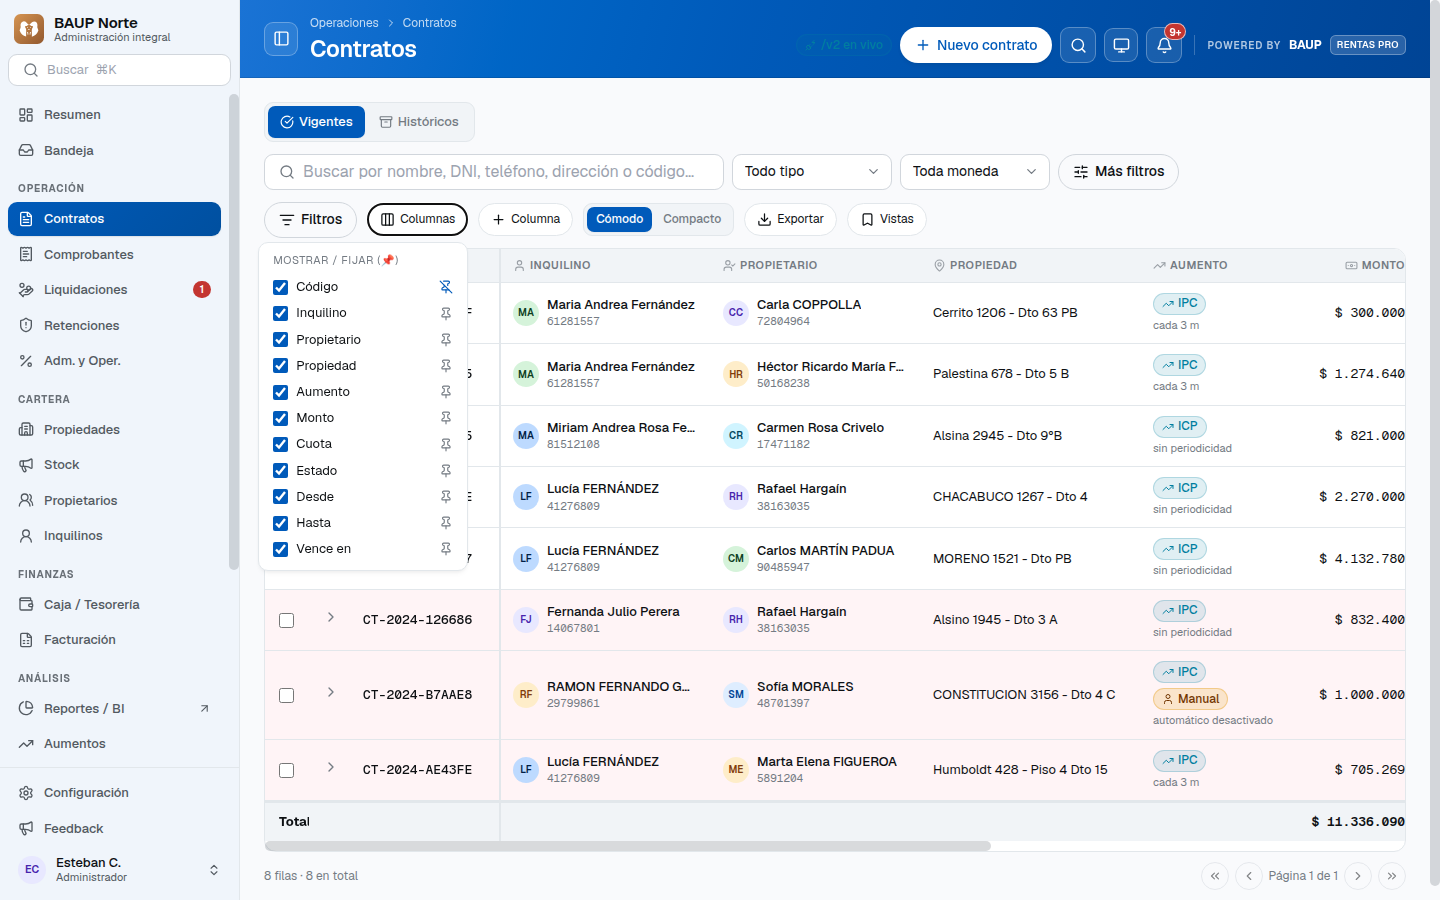Screen dimensions: 1440x900
Task: Focus the contracts search input field
Action: [494, 172]
